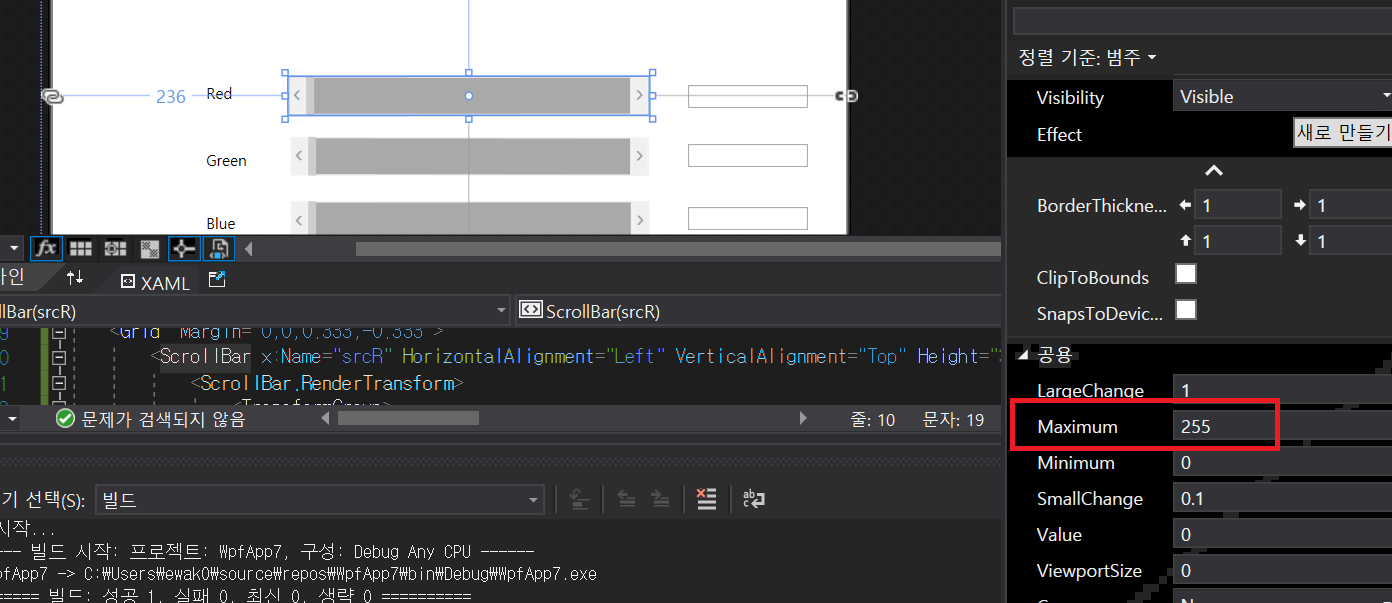
Task: Click the left BorderThickness field
Action: 1239,205
